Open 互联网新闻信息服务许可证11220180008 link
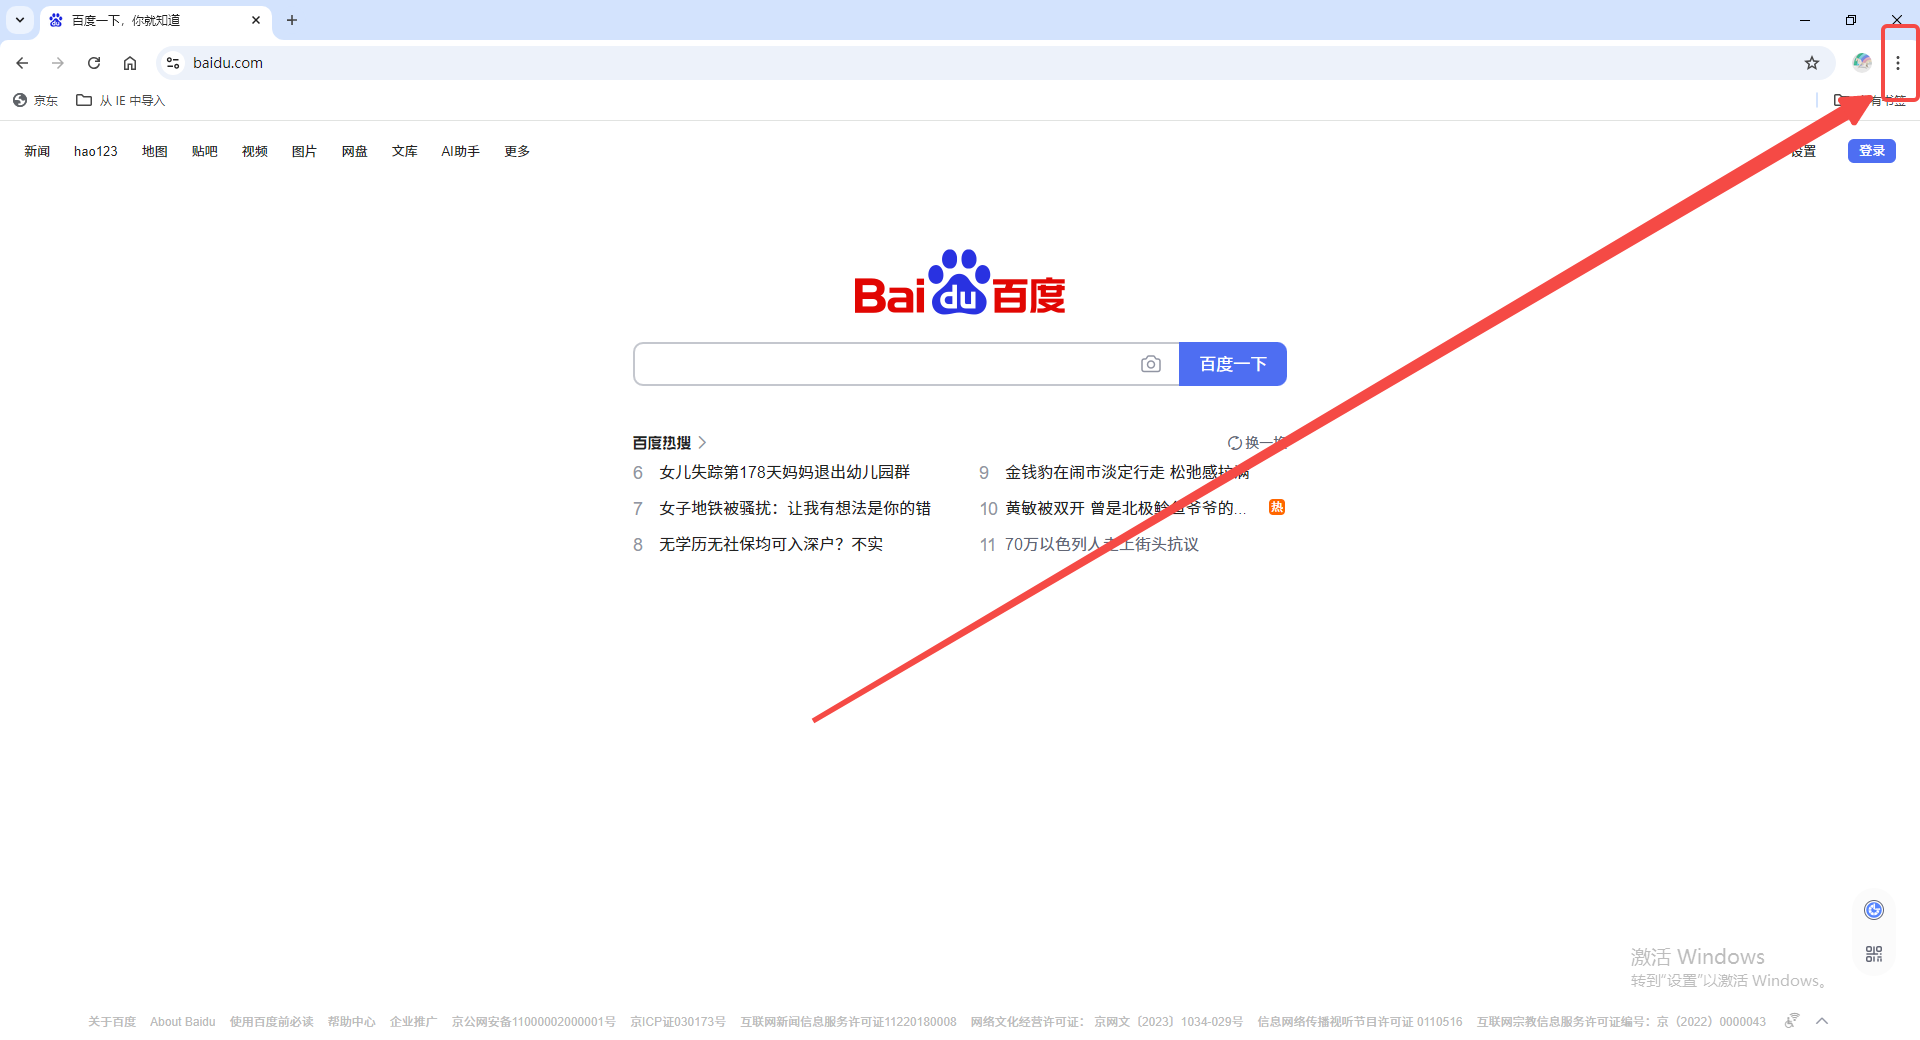Viewport: 1920px width, 1040px height. click(849, 1022)
